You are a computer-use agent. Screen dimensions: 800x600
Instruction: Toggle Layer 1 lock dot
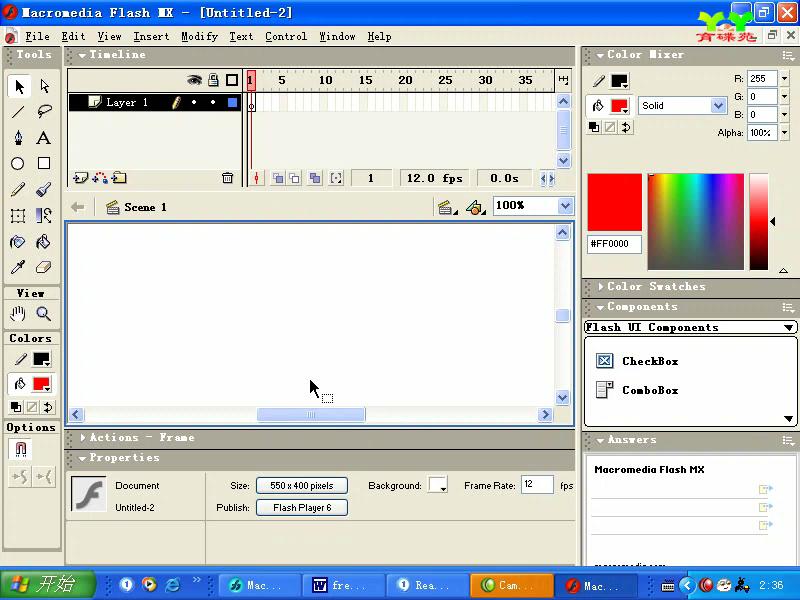coord(213,103)
